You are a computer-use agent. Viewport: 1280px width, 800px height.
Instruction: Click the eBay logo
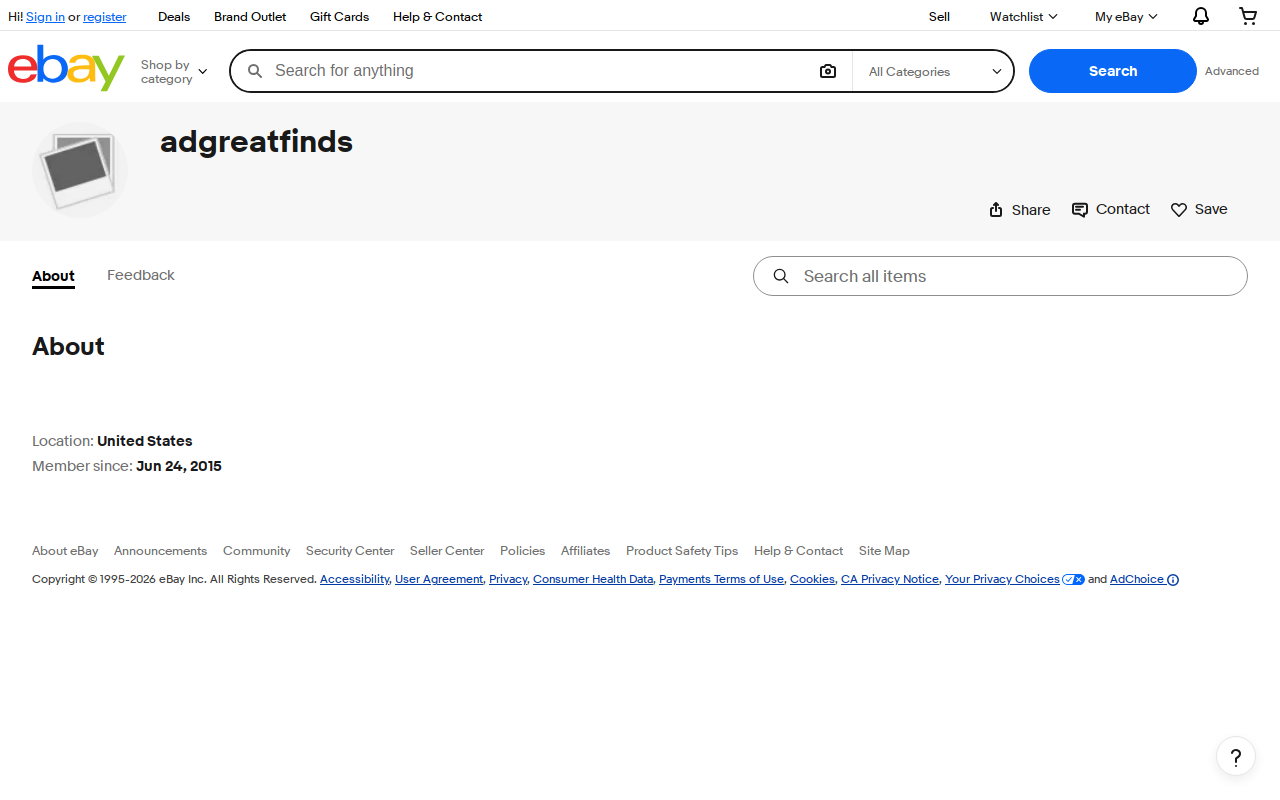tap(66, 68)
